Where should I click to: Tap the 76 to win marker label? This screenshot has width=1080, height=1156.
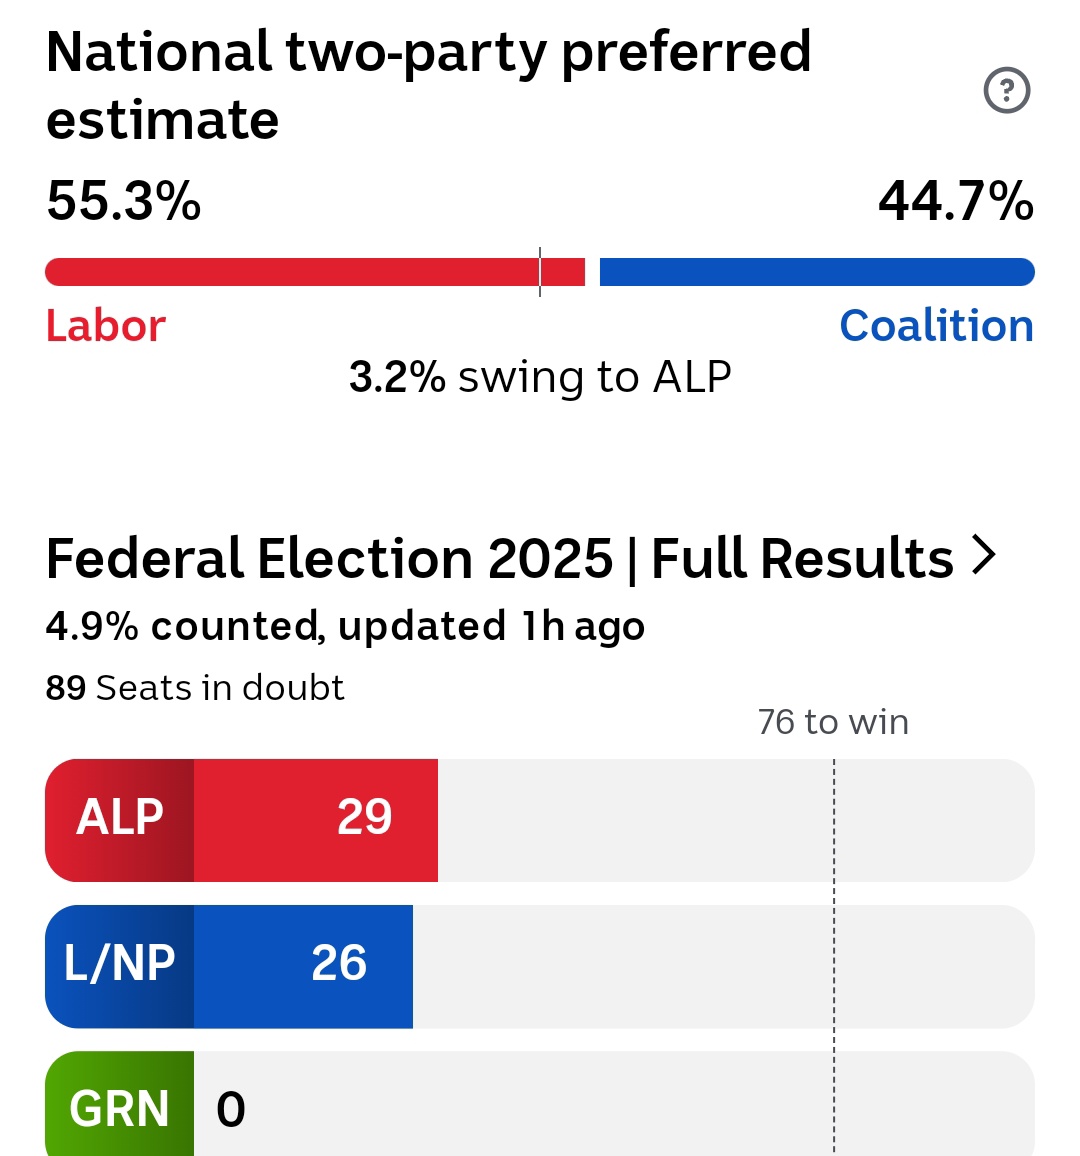point(833,722)
